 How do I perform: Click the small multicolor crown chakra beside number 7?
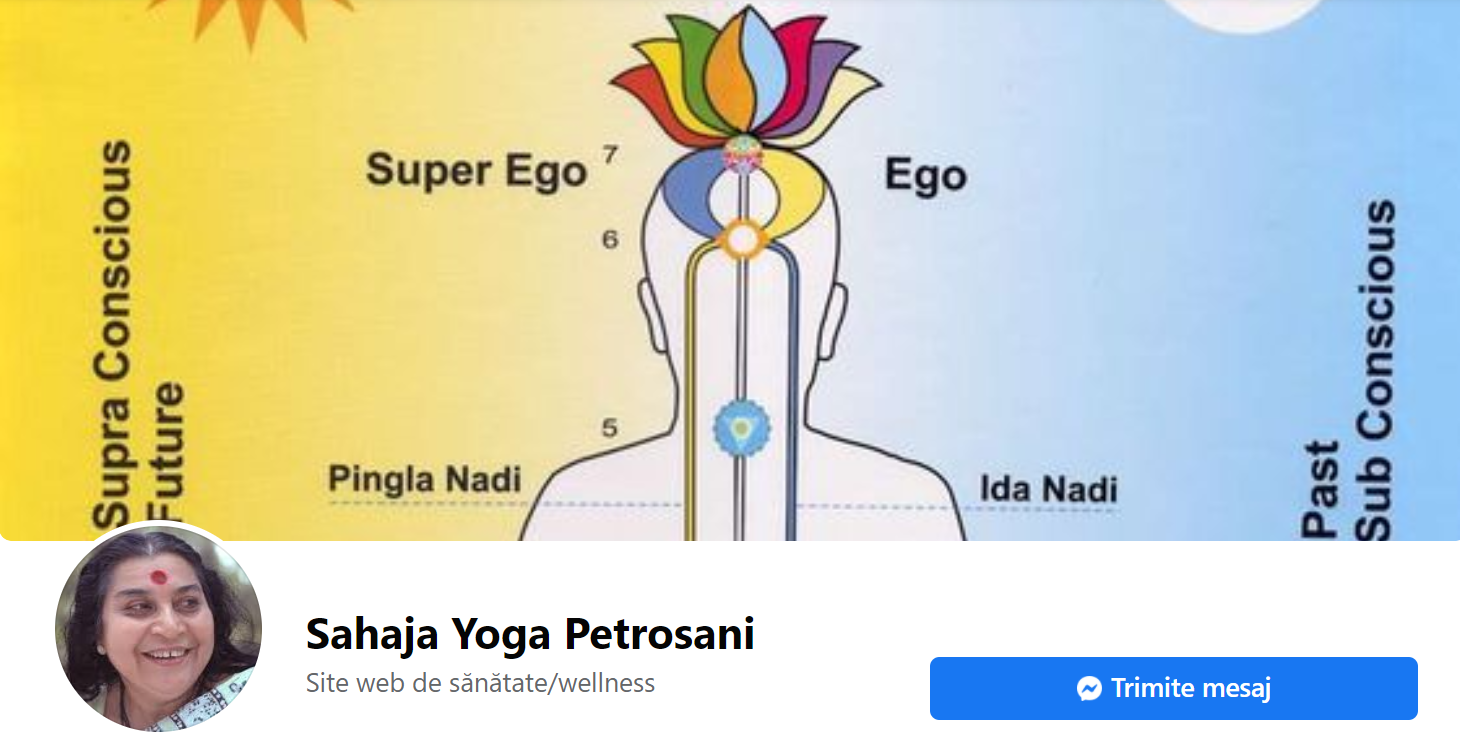743,154
